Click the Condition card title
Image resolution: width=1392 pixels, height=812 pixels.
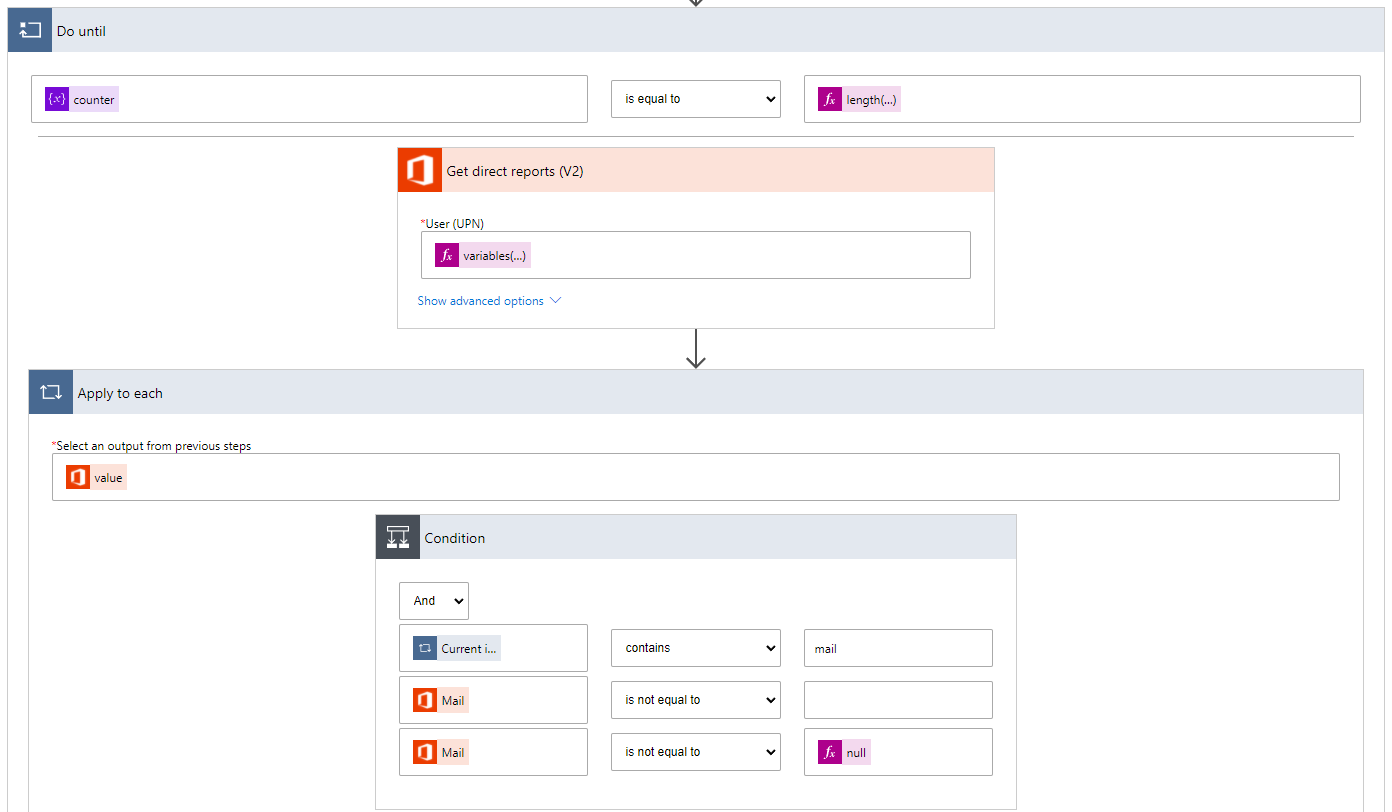pyautogui.click(x=455, y=538)
